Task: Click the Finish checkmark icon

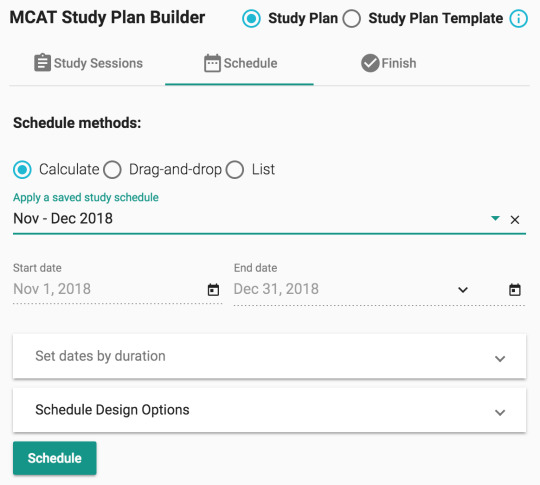Action: tap(370, 63)
